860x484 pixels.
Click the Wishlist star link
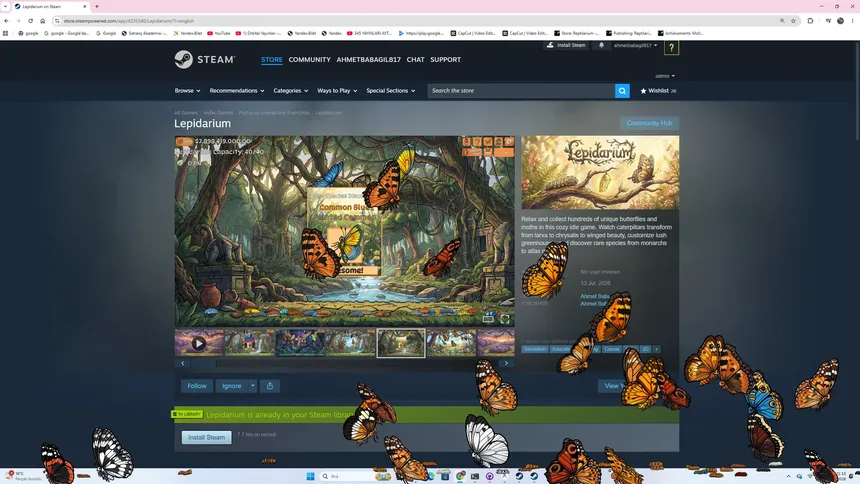click(x=658, y=91)
